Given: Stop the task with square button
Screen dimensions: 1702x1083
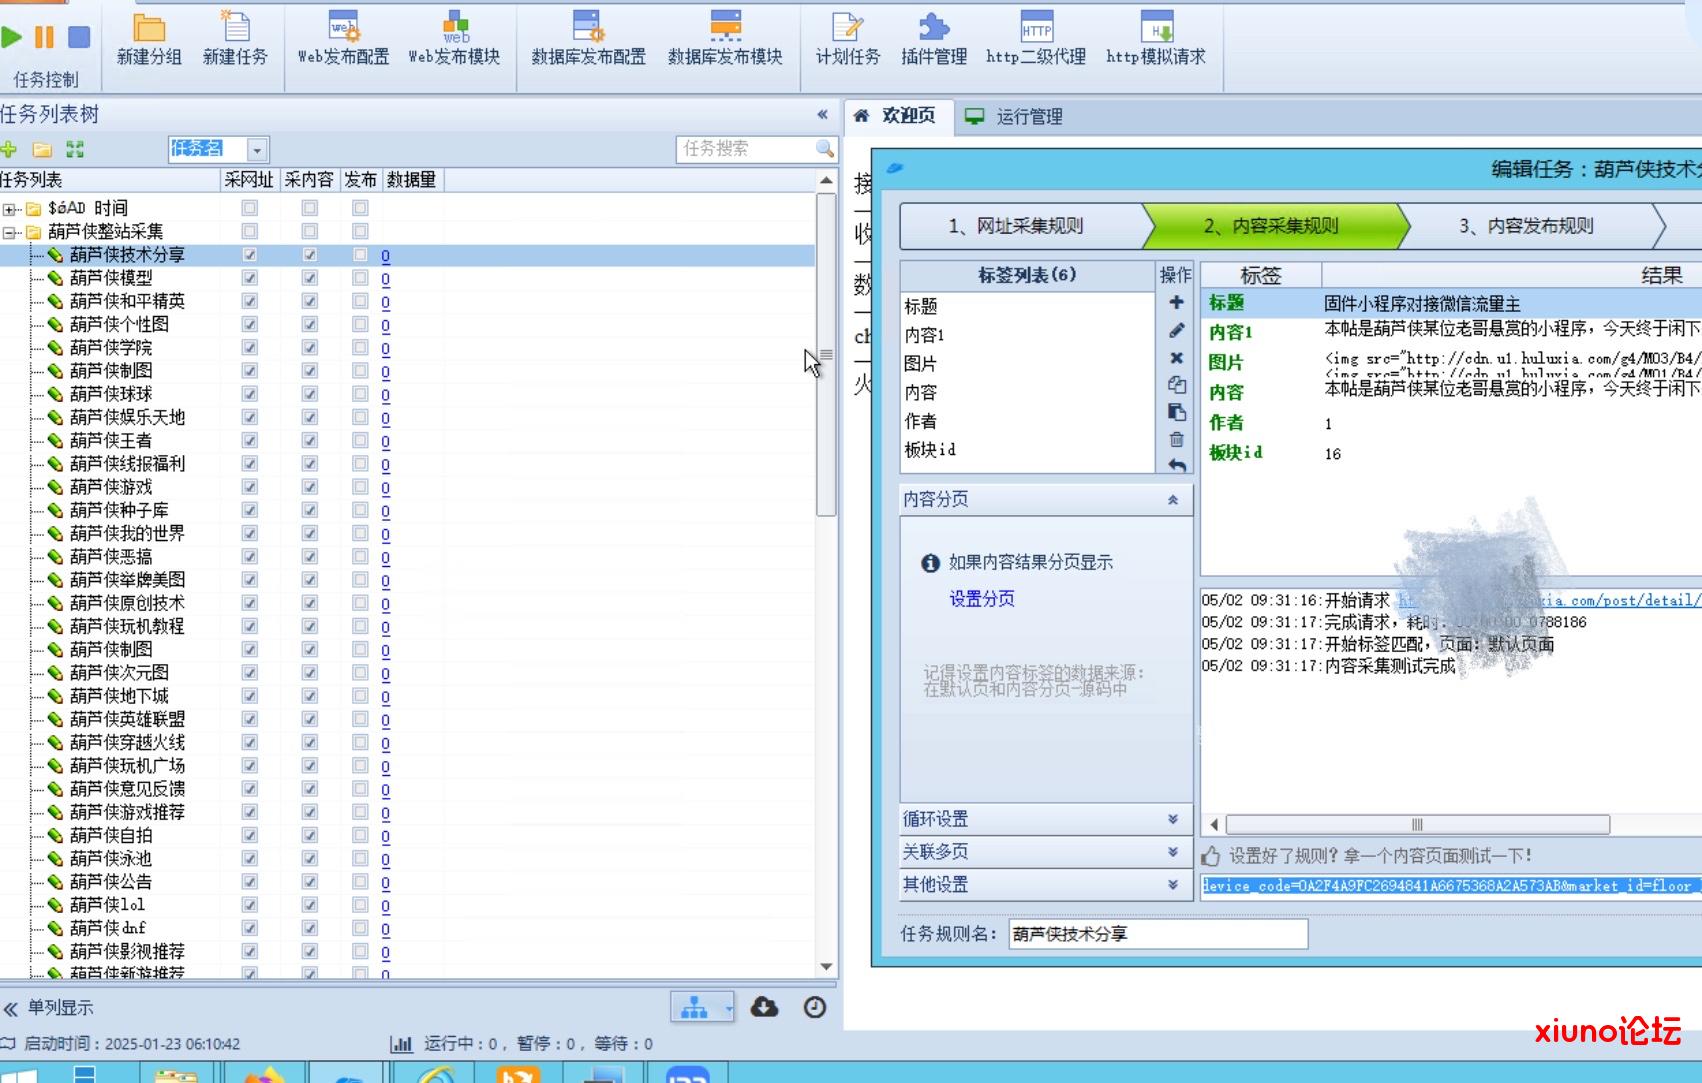Looking at the screenshot, I should (79, 38).
